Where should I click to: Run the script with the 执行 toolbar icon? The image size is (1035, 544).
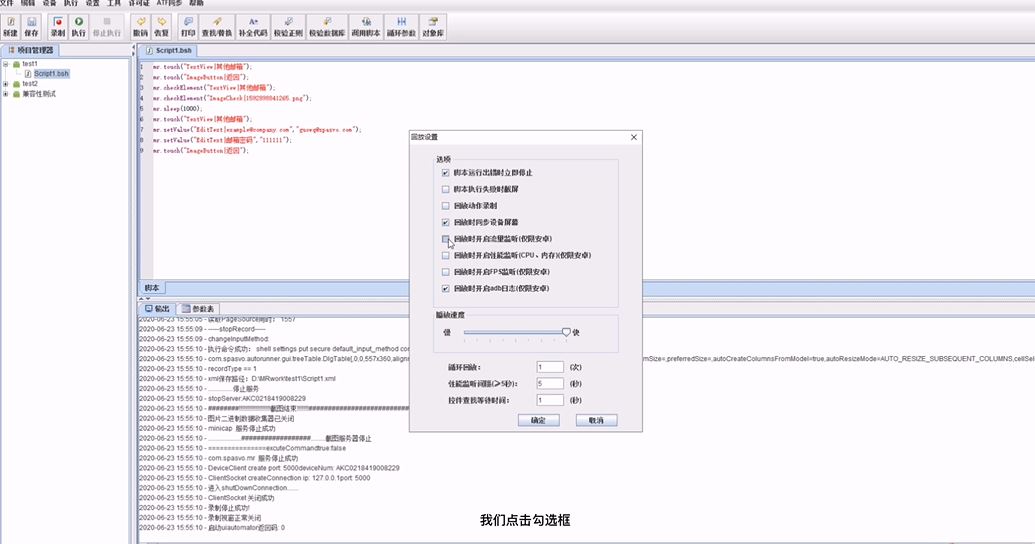coord(79,26)
